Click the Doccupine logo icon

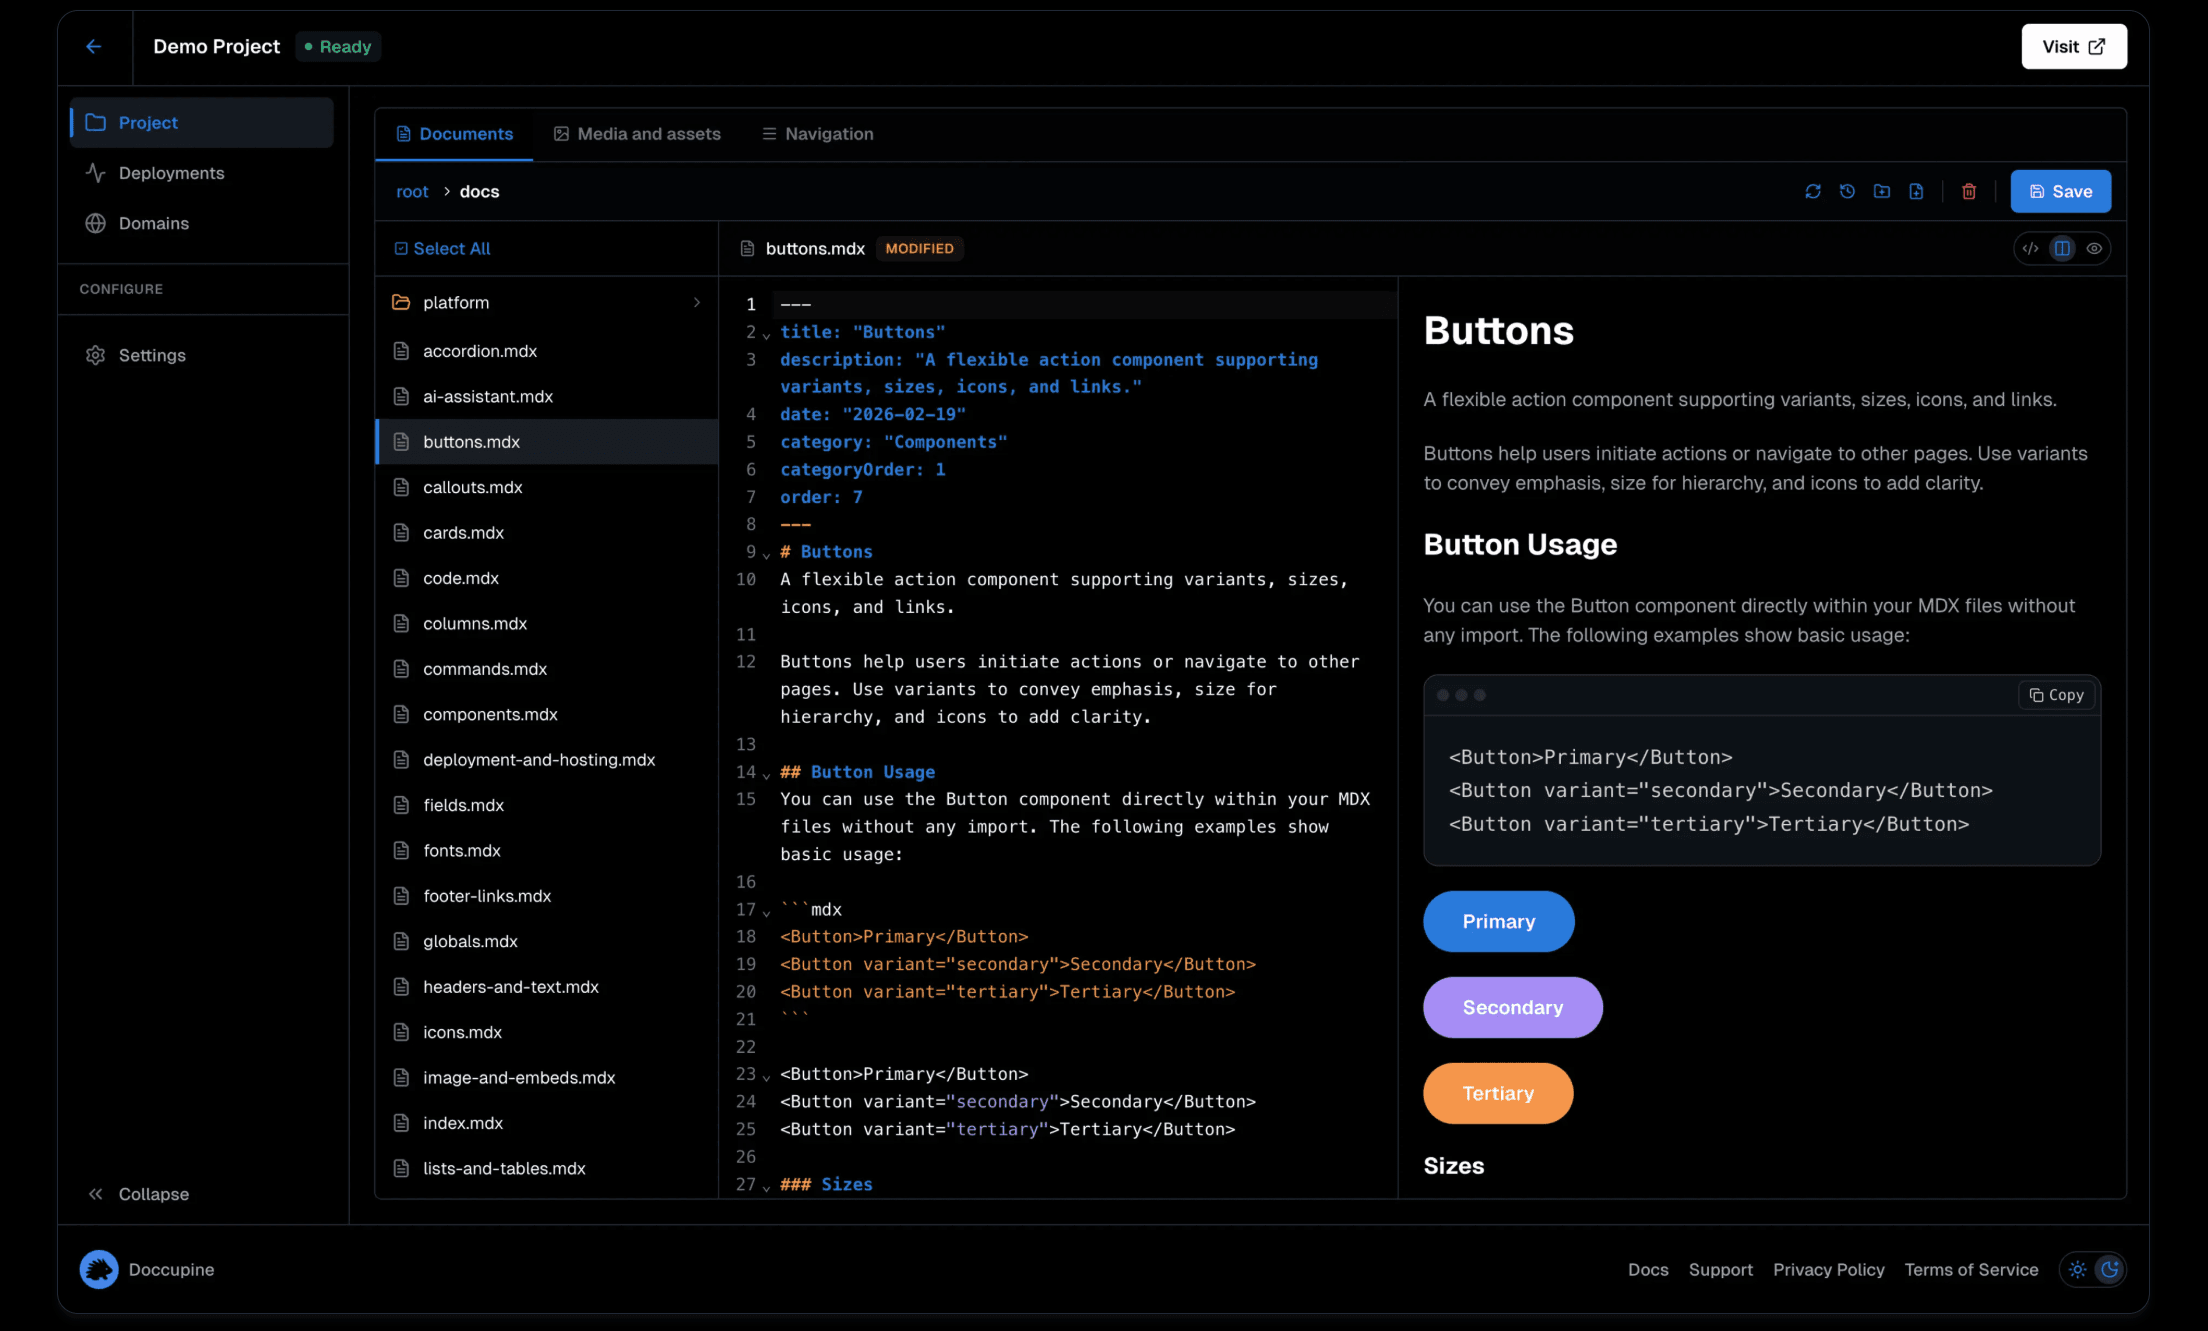pyautogui.click(x=99, y=1269)
